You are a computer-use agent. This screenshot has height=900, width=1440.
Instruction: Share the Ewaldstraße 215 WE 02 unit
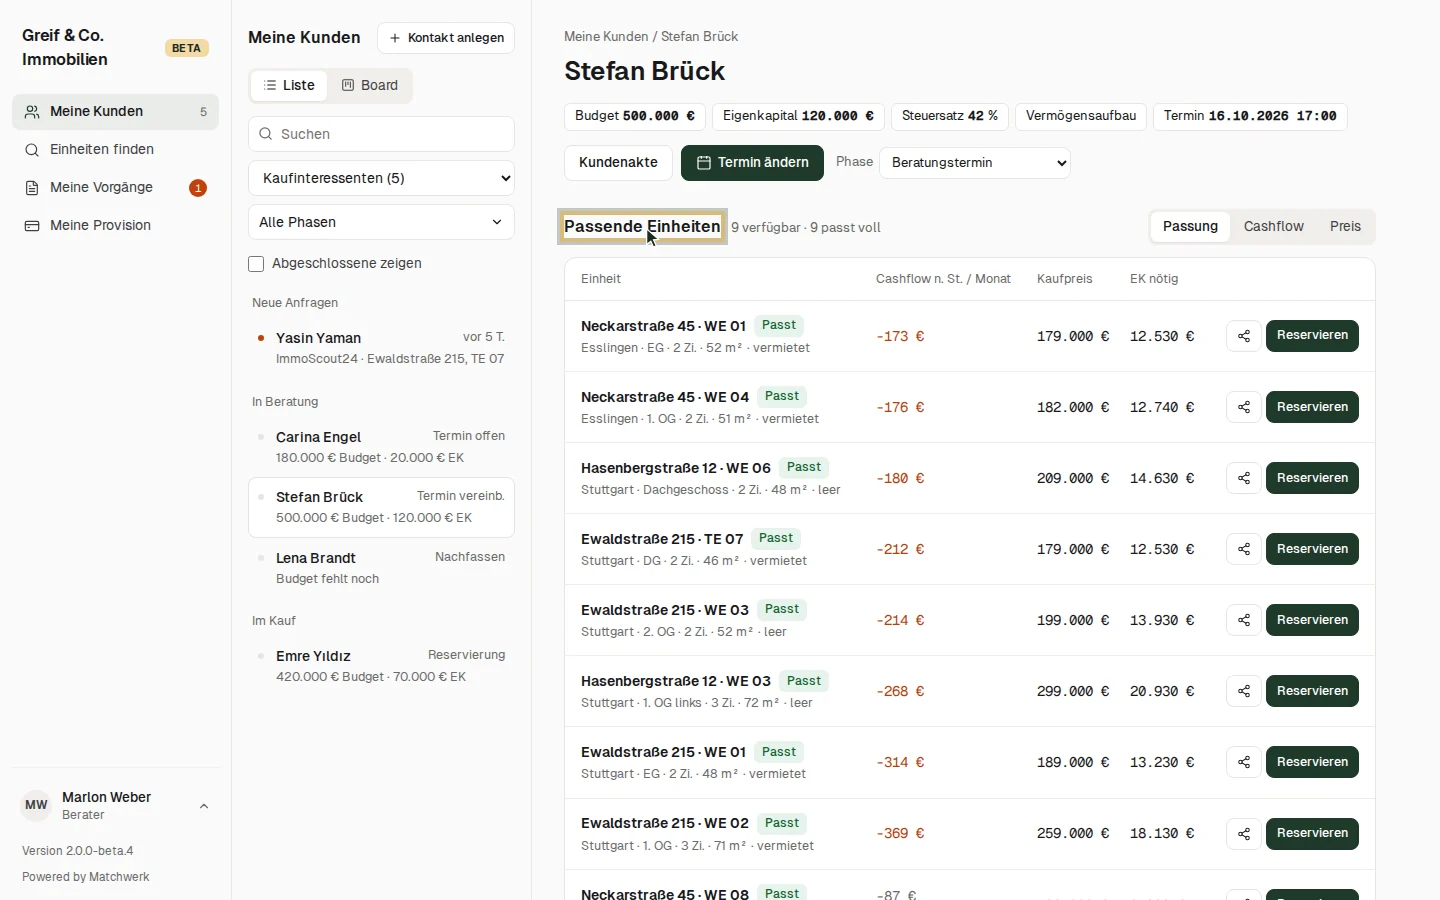1244,833
